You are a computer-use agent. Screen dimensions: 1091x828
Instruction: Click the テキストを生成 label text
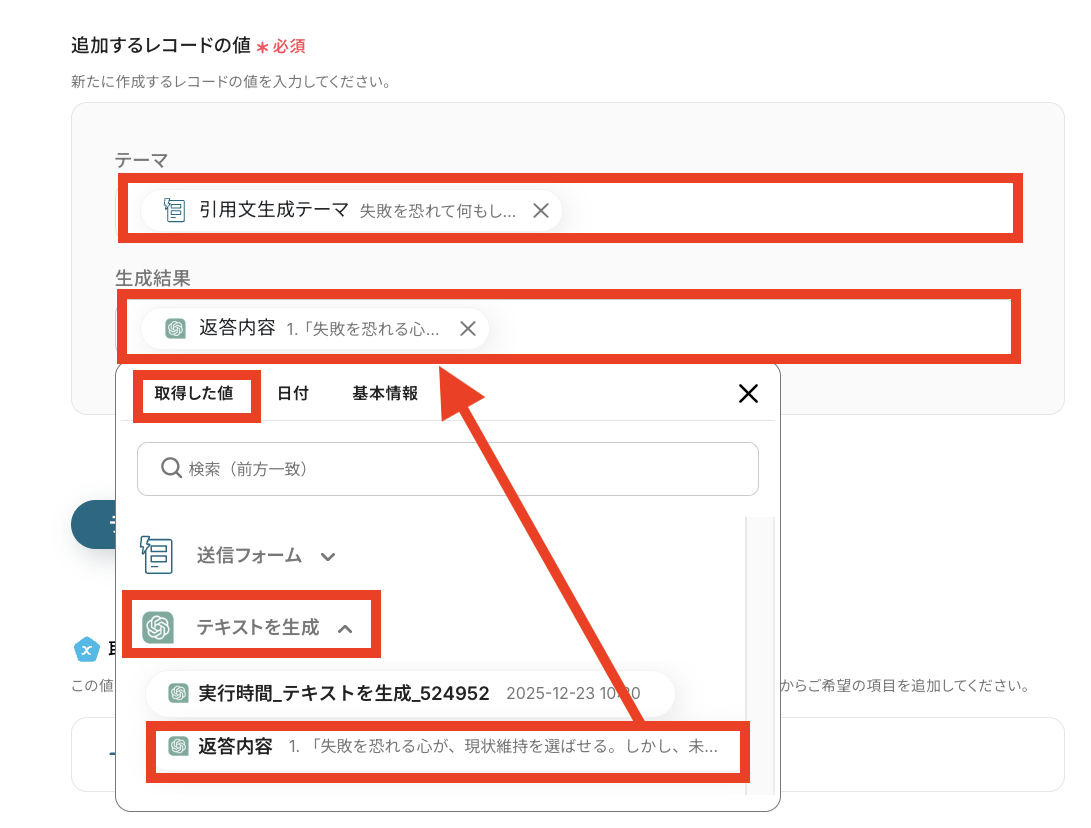click(x=258, y=628)
